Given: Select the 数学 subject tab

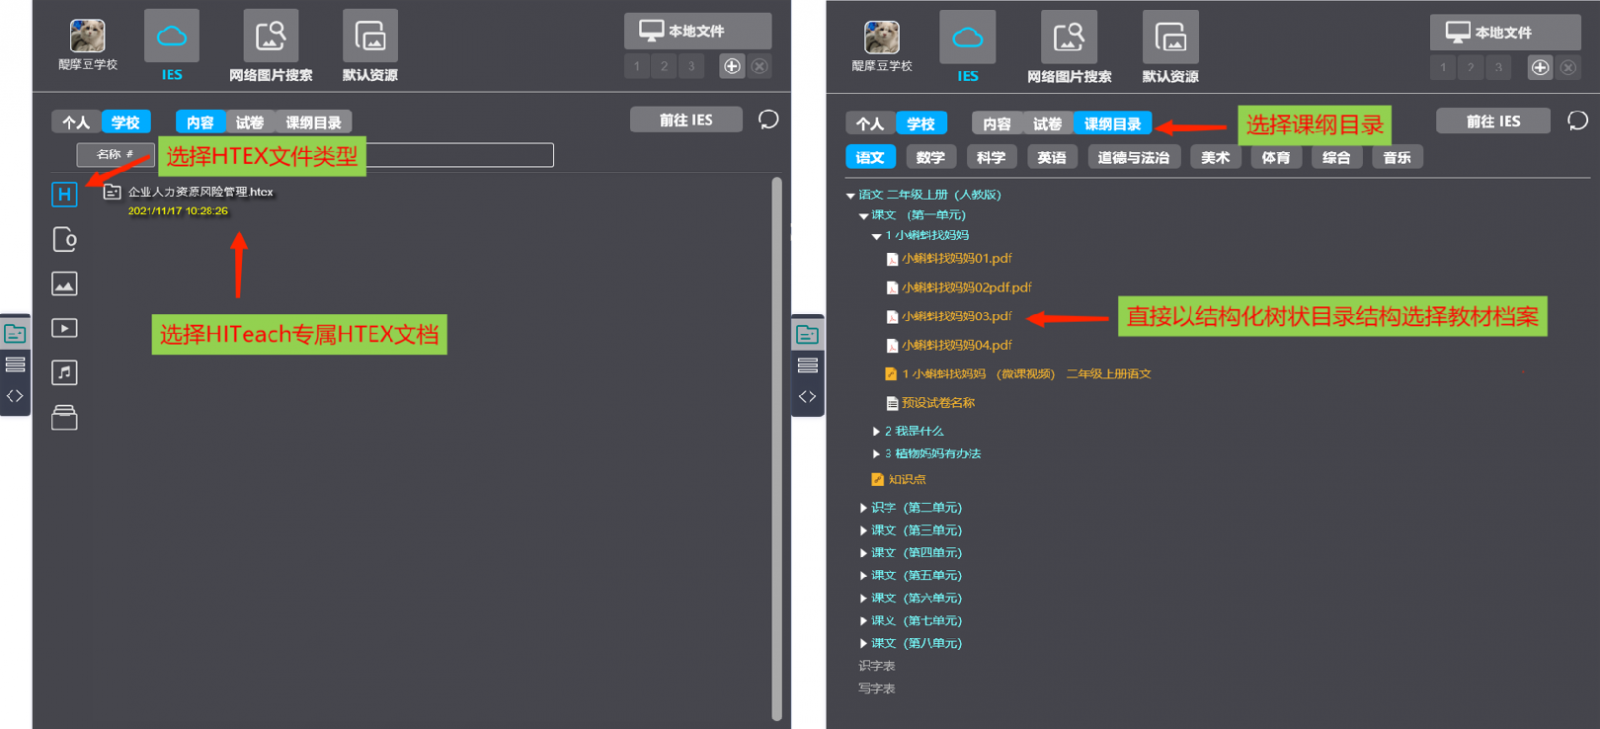Looking at the screenshot, I should [x=930, y=158].
